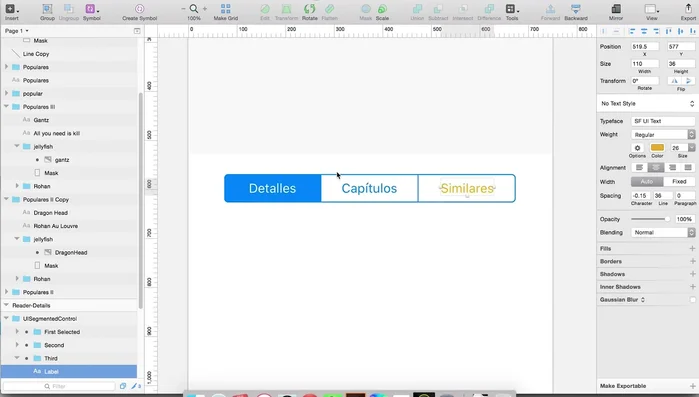Click the Make Exportable plus button
The width and height of the screenshot is (699, 397).
click(x=692, y=386)
